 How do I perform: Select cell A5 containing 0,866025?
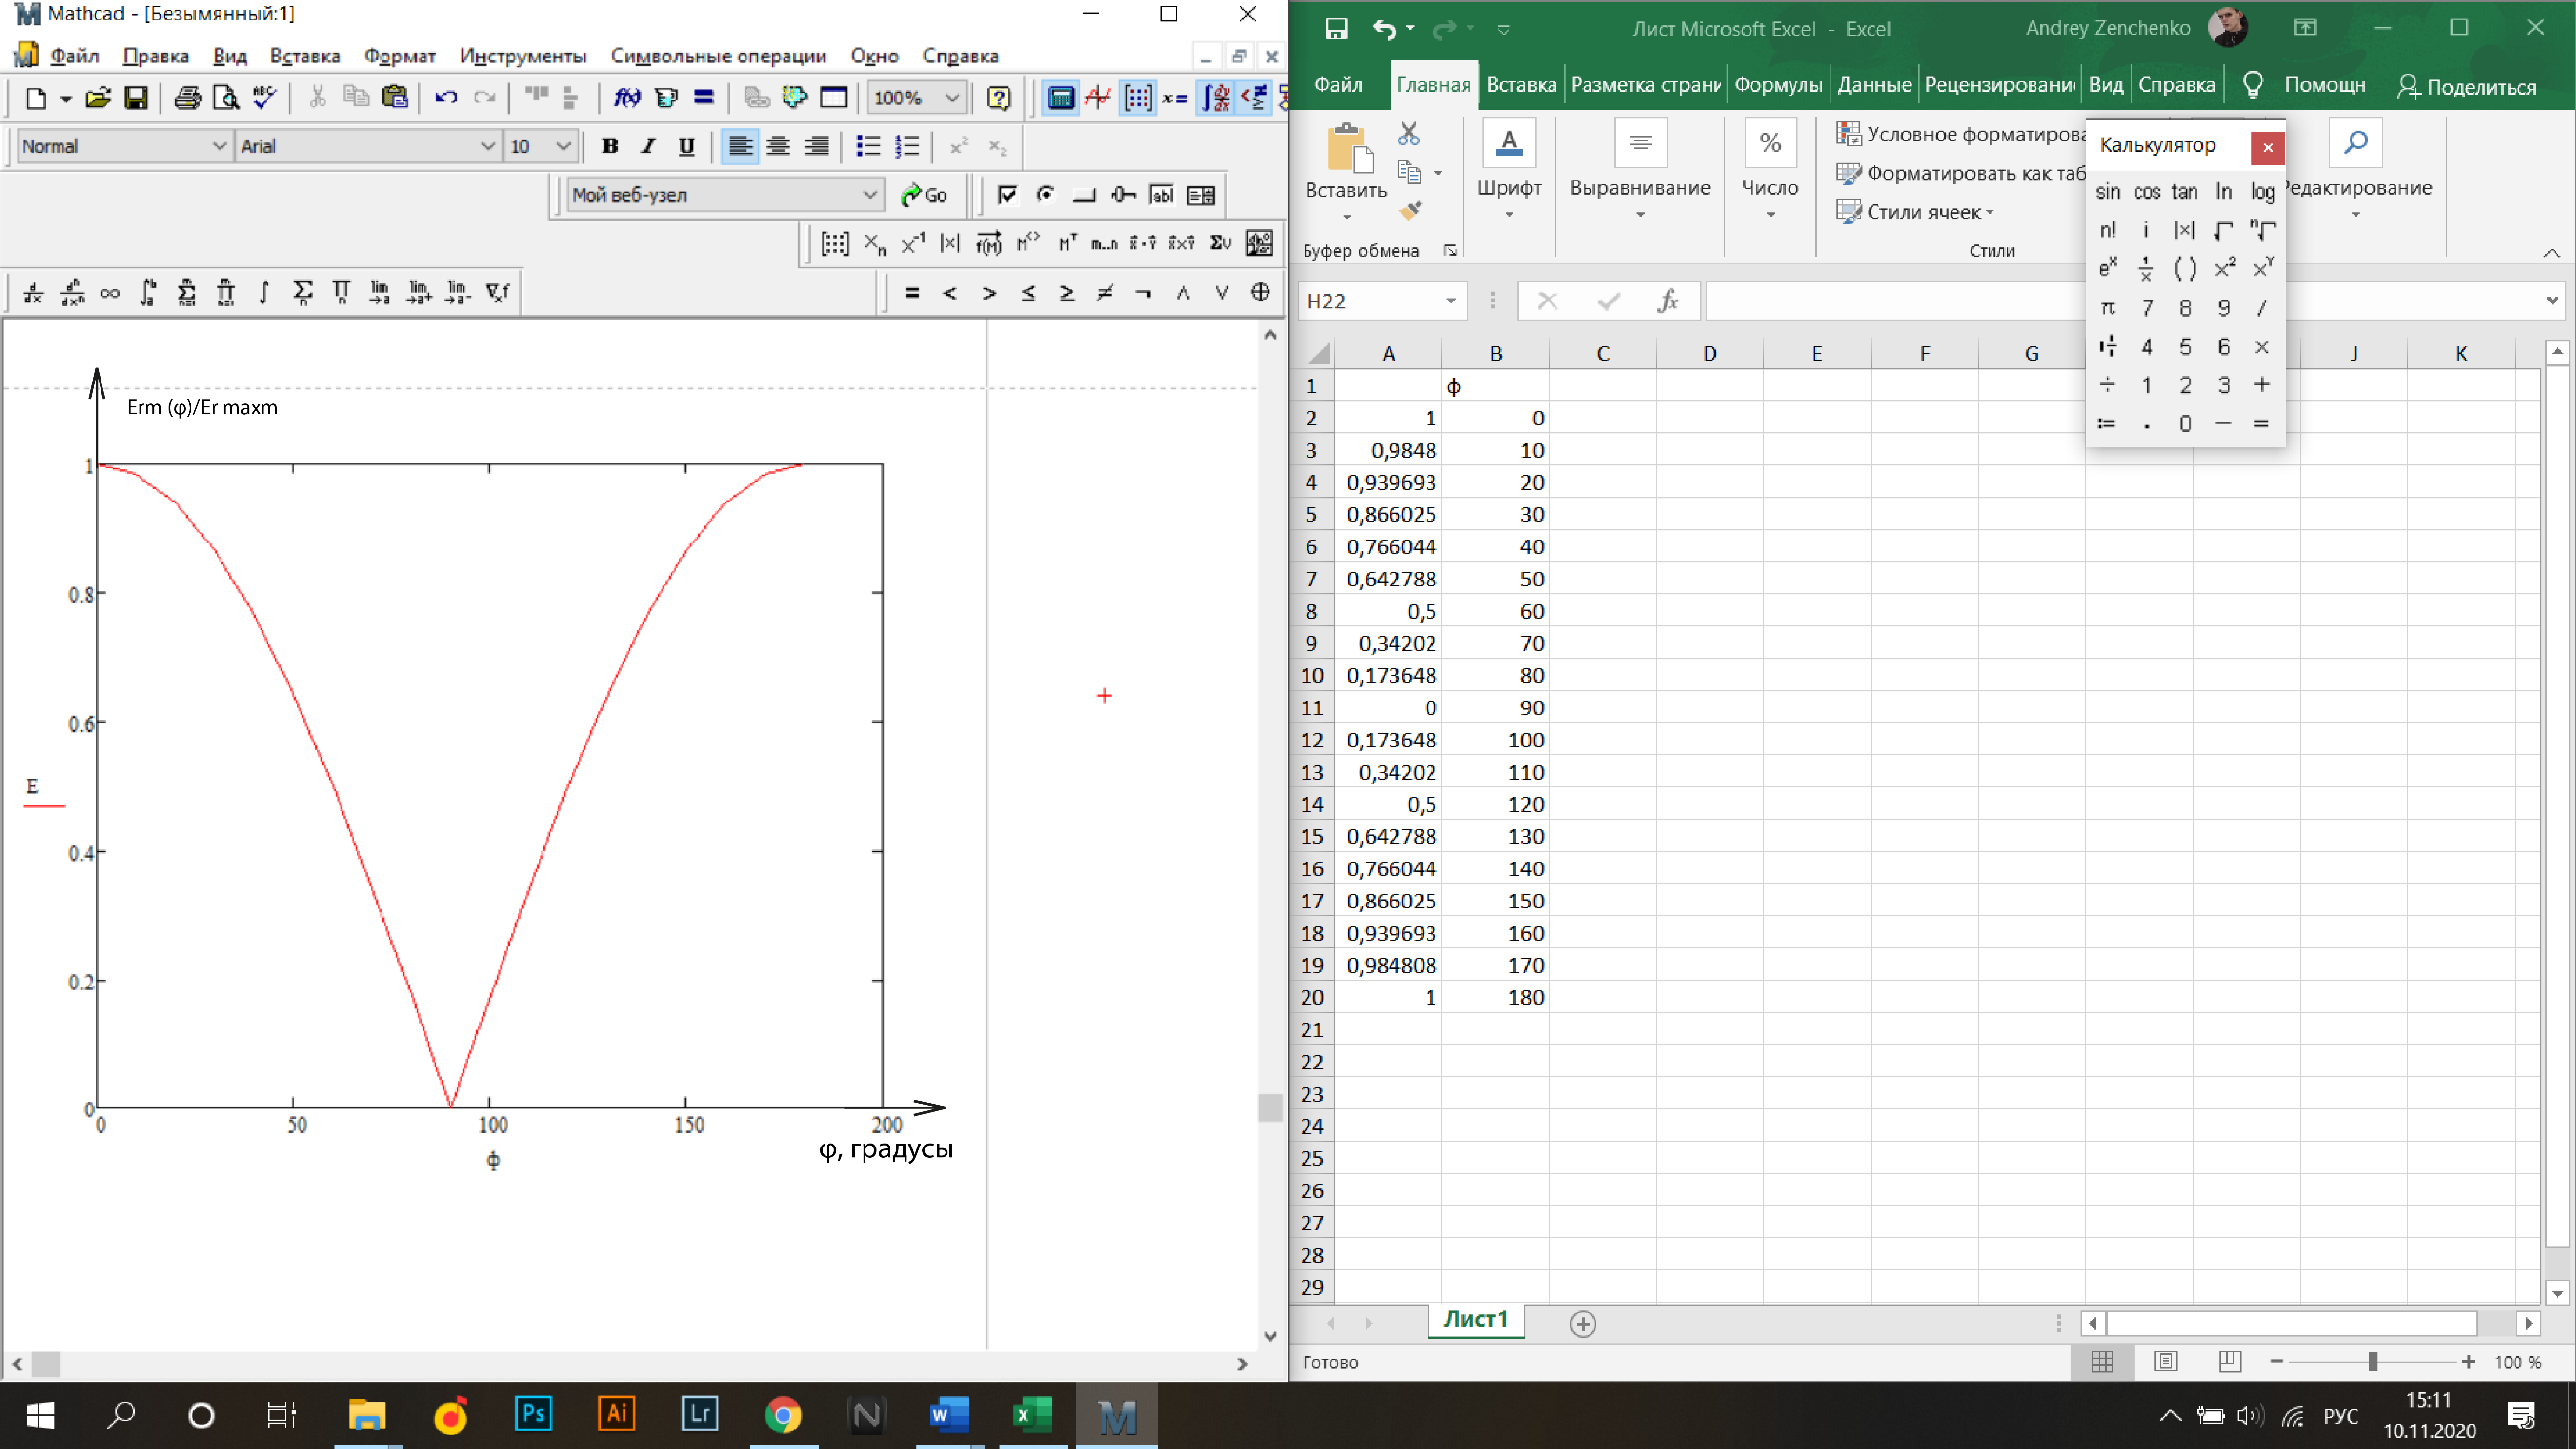pos(1388,515)
